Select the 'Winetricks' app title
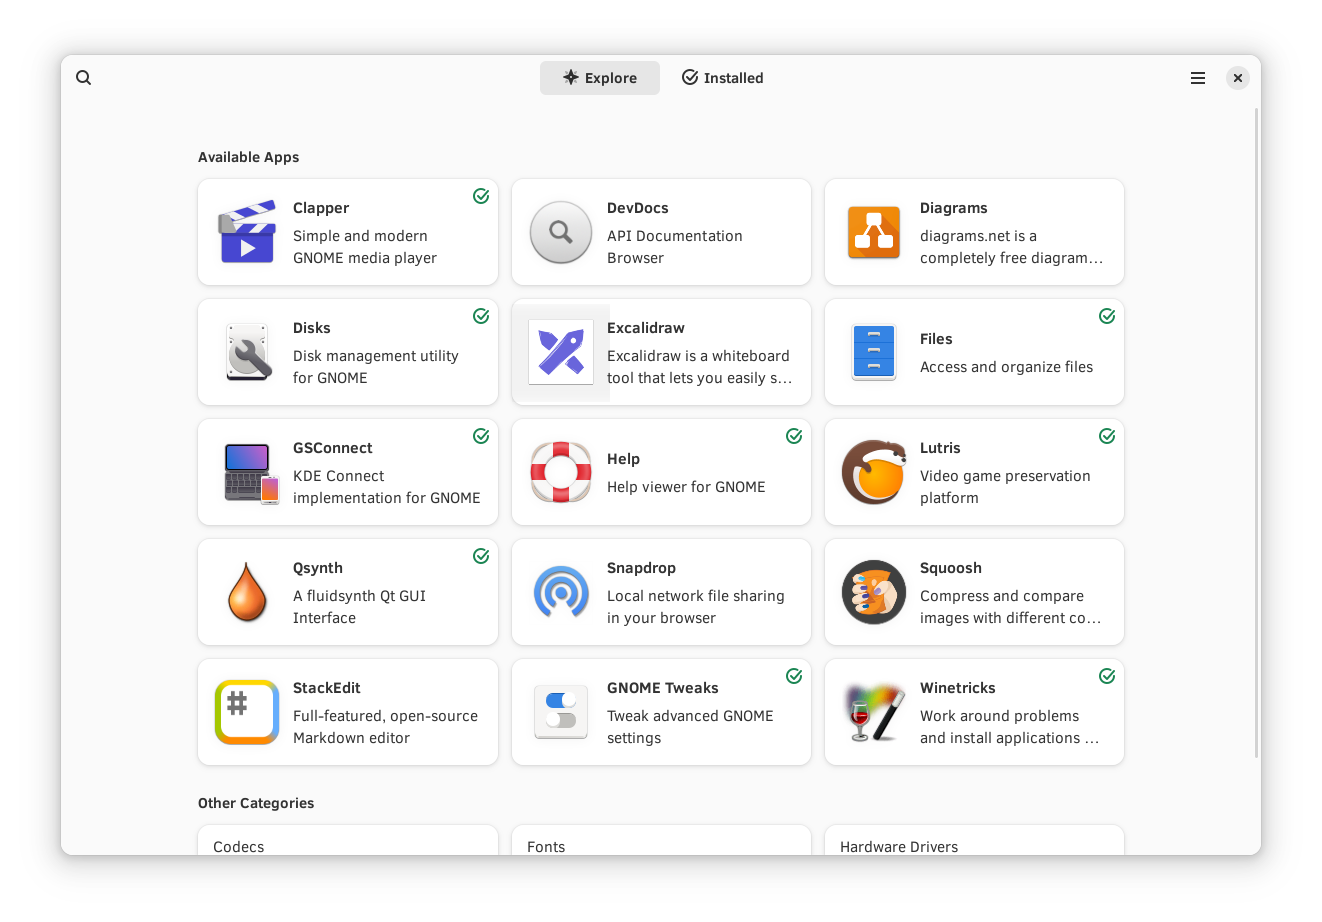 (958, 688)
